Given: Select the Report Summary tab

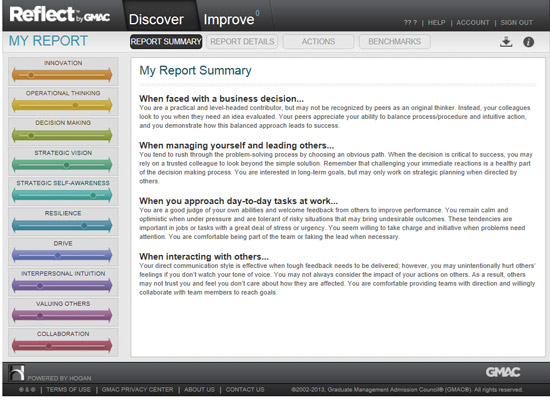Looking at the screenshot, I should point(166,41).
